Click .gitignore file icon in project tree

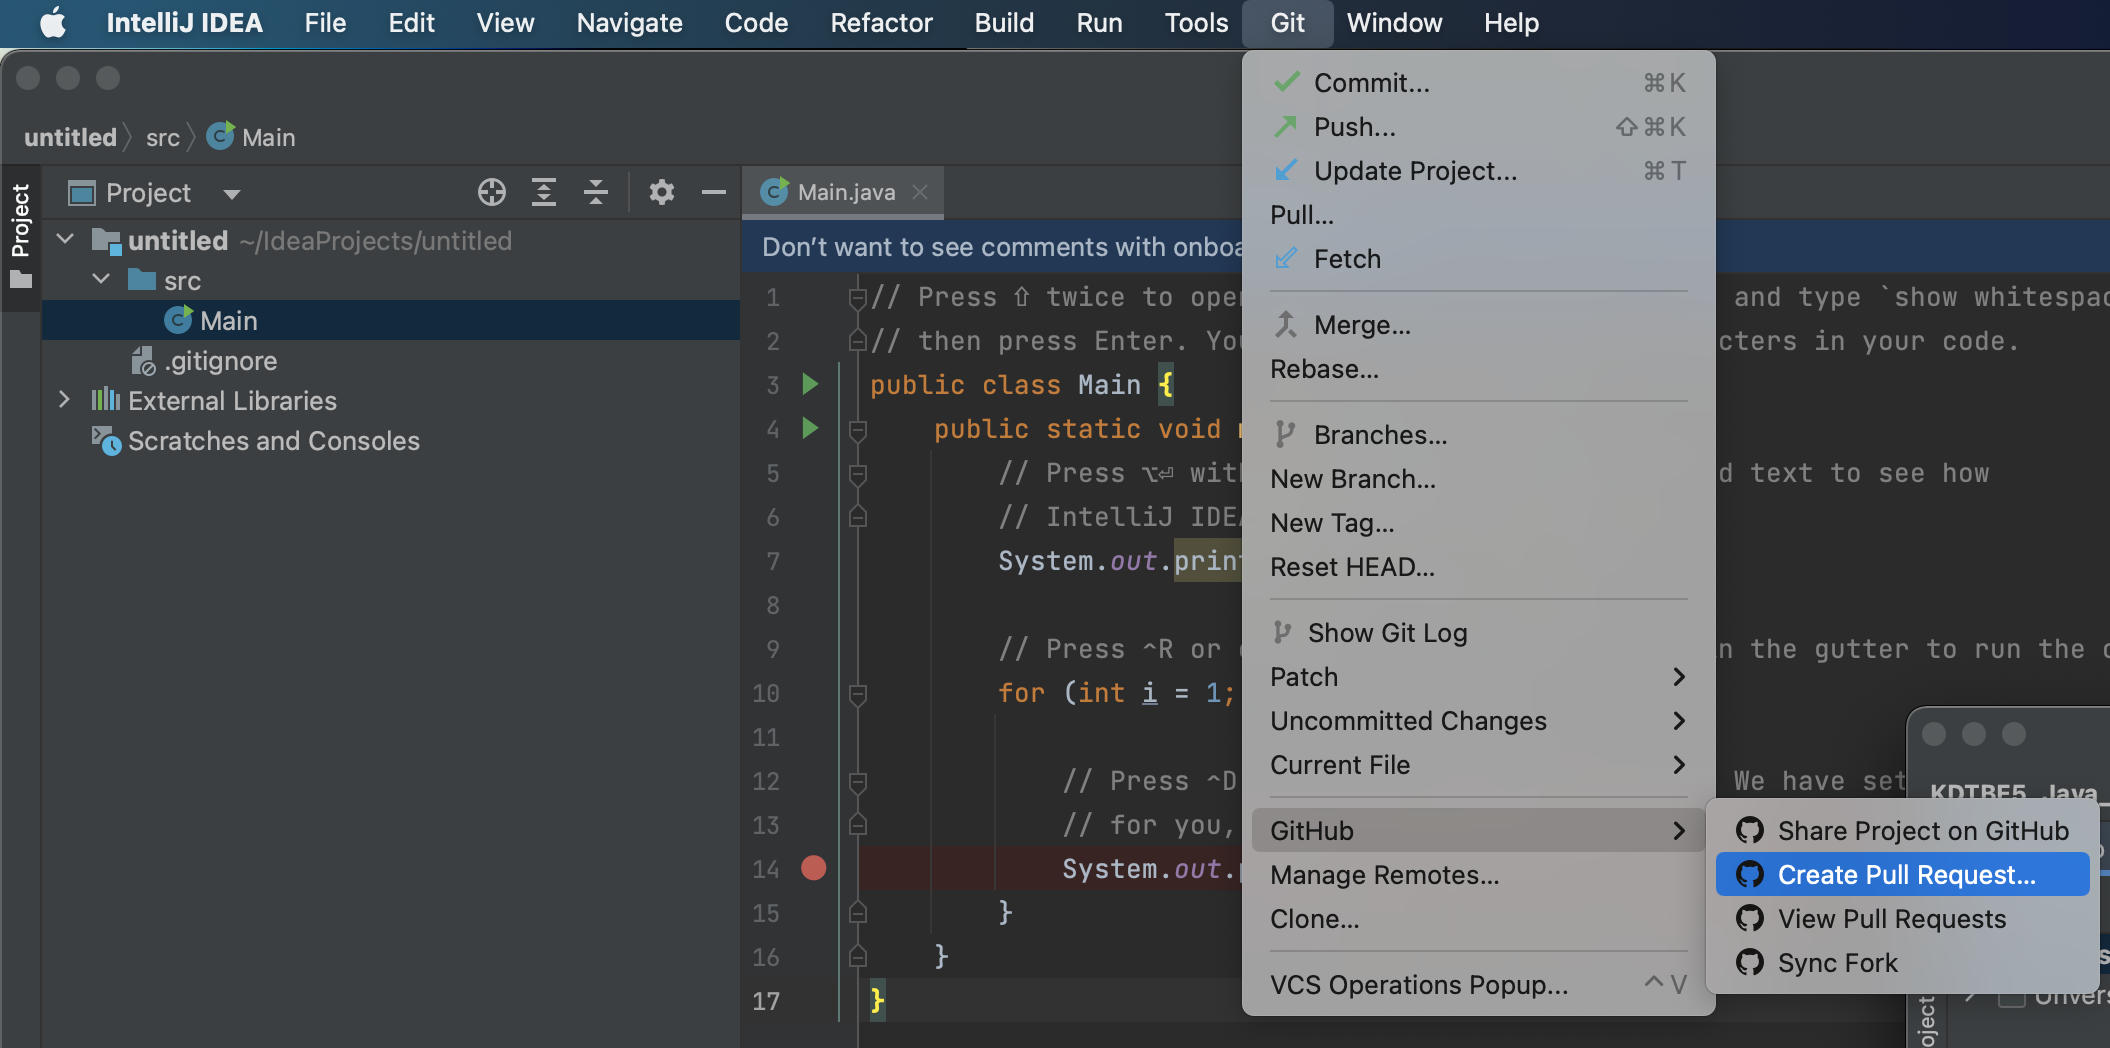pyautogui.click(x=144, y=360)
